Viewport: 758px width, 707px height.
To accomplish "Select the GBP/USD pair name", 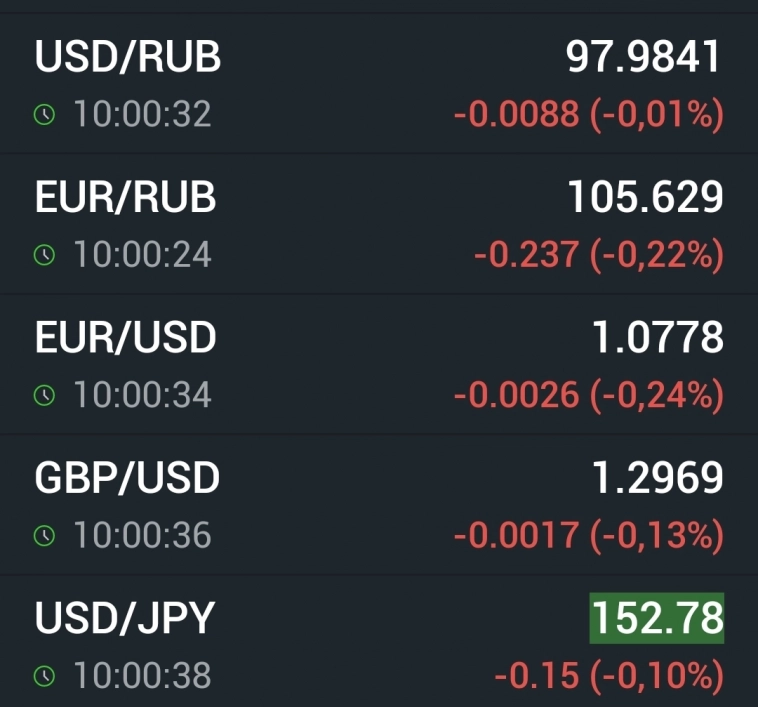I will (127, 479).
